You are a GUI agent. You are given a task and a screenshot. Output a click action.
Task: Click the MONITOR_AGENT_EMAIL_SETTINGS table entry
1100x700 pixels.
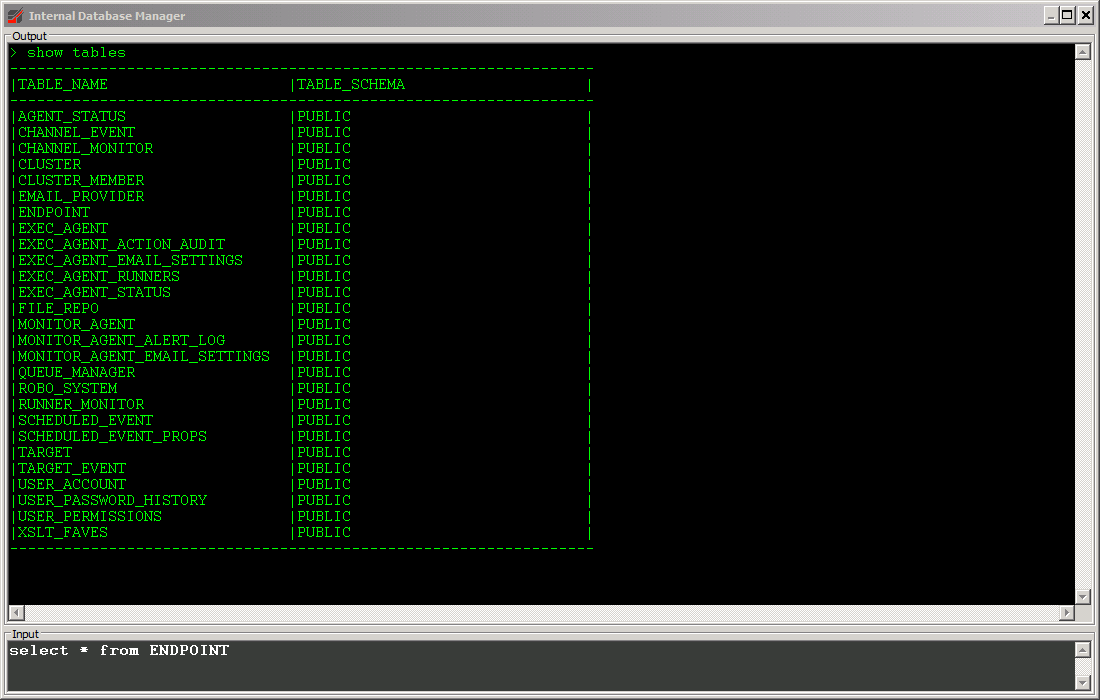144,356
